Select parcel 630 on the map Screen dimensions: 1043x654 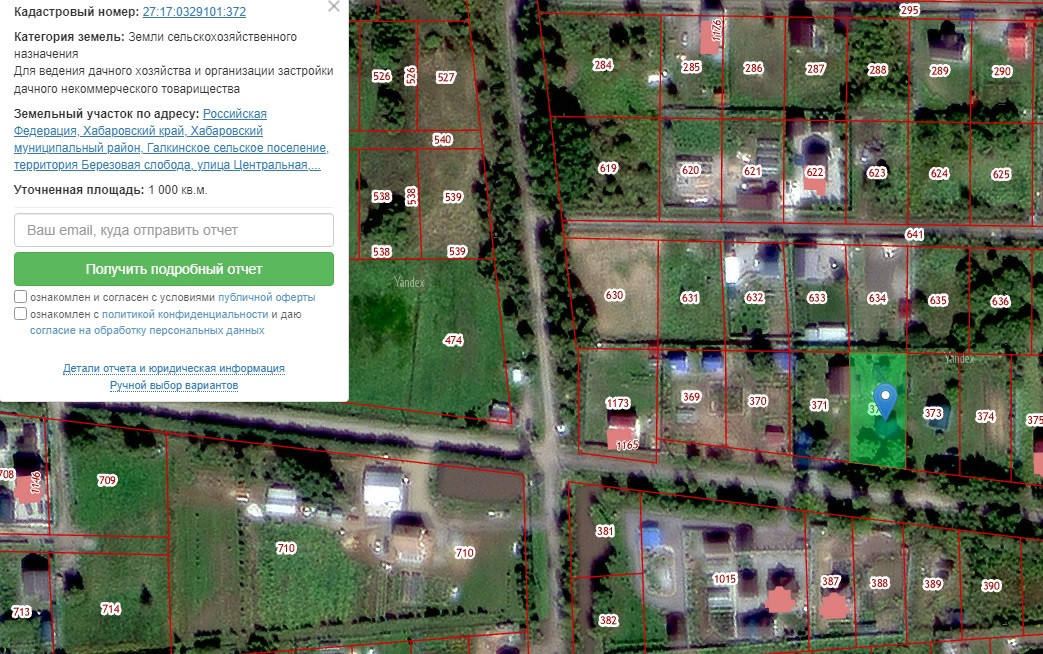(614, 295)
